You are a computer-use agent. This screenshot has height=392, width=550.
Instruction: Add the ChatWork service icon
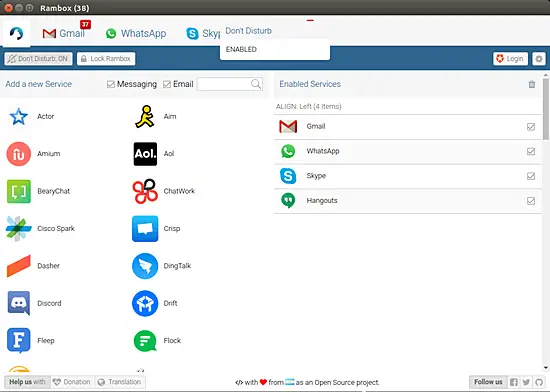pyautogui.click(x=145, y=191)
